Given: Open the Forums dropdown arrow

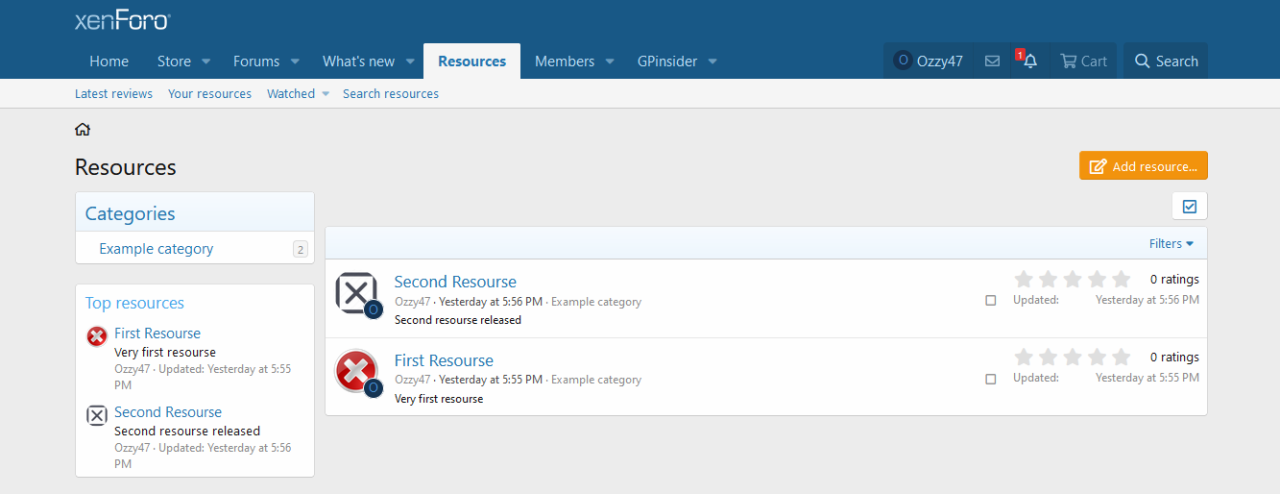Looking at the screenshot, I should (x=295, y=61).
